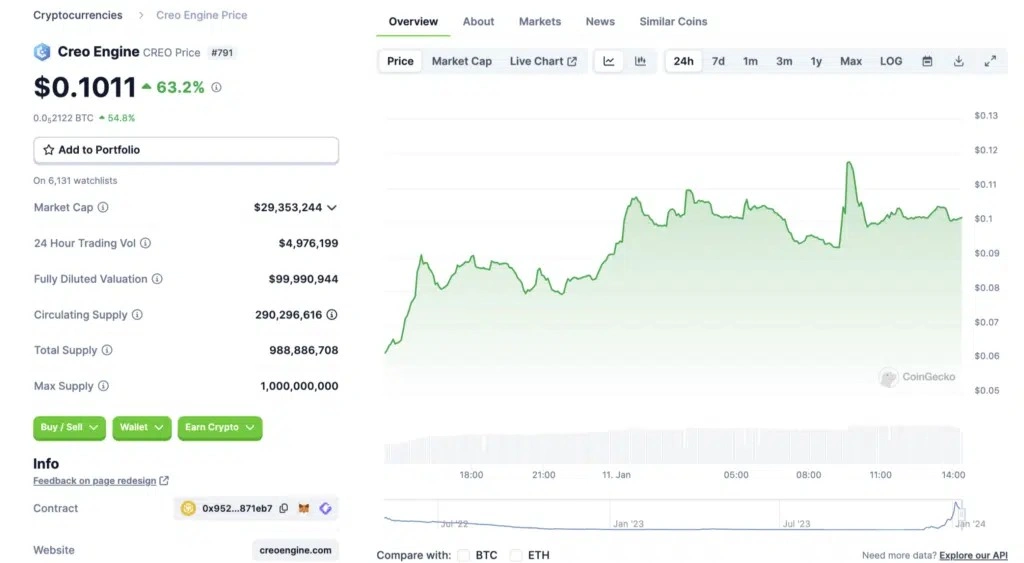Click the Market Cap info icon
The height and width of the screenshot is (563, 1024).
click(x=103, y=207)
